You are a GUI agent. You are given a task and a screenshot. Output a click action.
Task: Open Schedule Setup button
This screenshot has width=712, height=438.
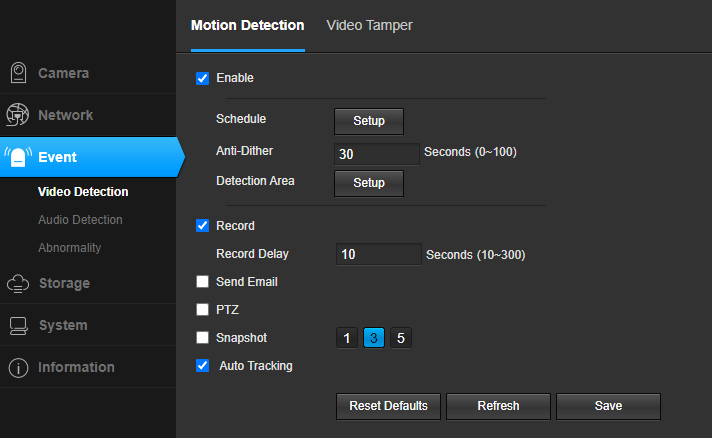pos(369,121)
